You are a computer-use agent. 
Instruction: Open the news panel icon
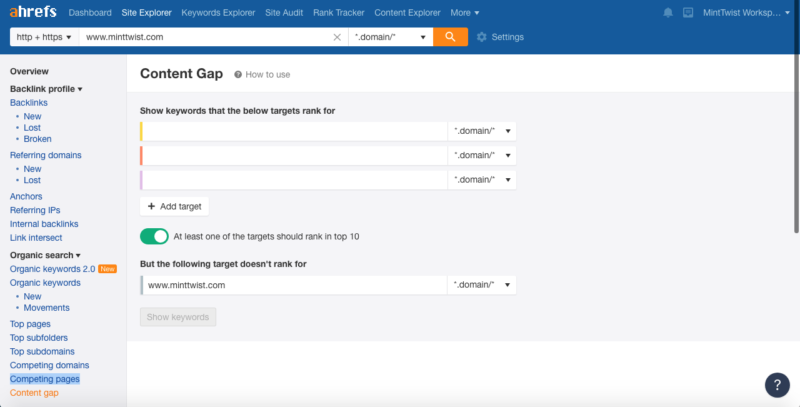pos(688,13)
